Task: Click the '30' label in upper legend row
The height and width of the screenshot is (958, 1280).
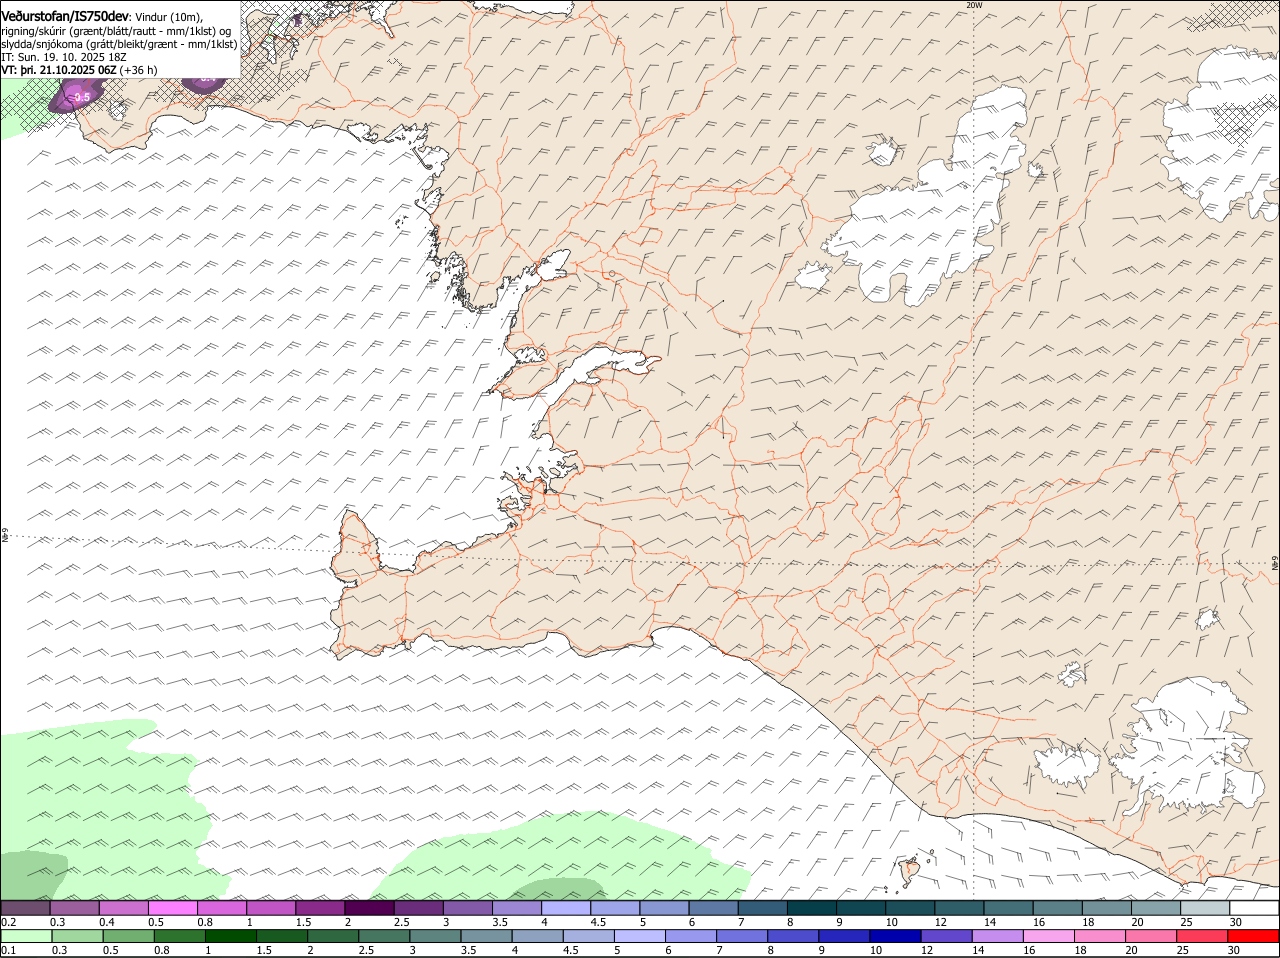Action: pyautogui.click(x=1235, y=922)
